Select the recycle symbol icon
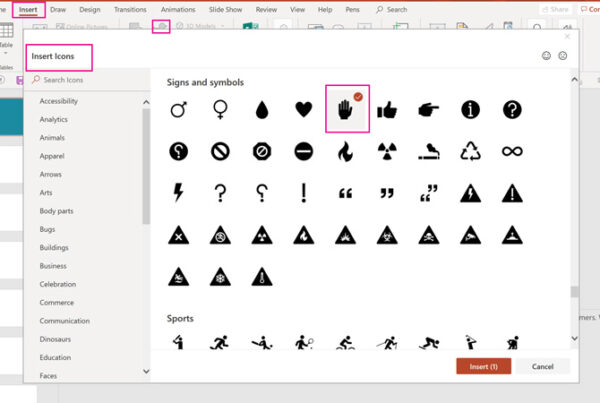Screen dimensions: 600x403 pos(471,152)
